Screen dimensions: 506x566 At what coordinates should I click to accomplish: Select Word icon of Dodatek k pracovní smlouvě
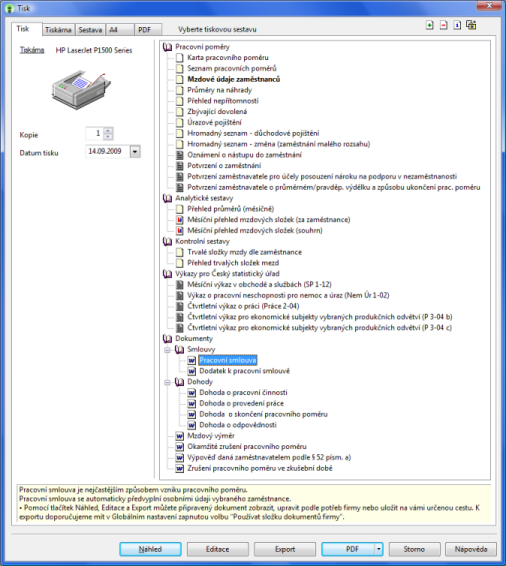192,371
